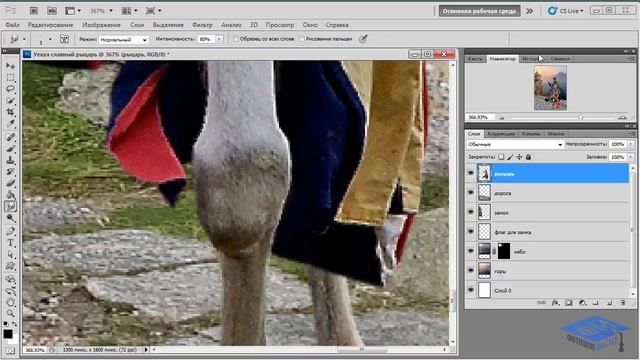
Task: Select the Quick Selection tool
Action: coord(11,100)
